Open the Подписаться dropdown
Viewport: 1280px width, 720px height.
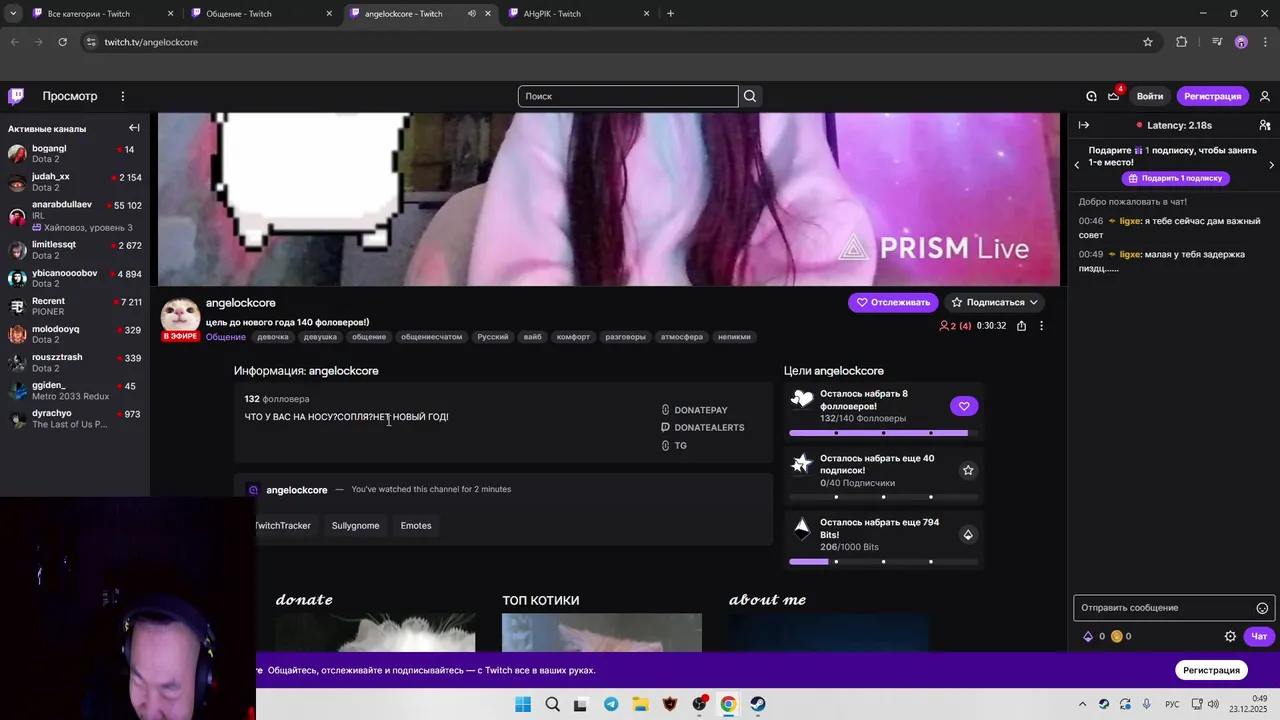tap(995, 302)
